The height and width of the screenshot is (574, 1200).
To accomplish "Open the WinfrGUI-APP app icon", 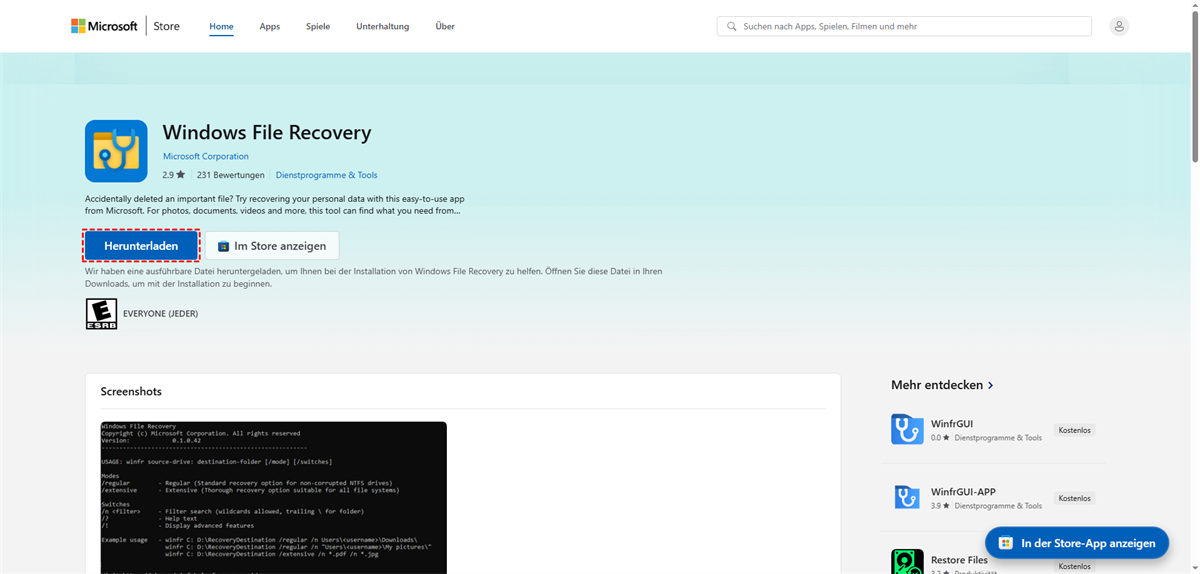I will click(x=907, y=497).
